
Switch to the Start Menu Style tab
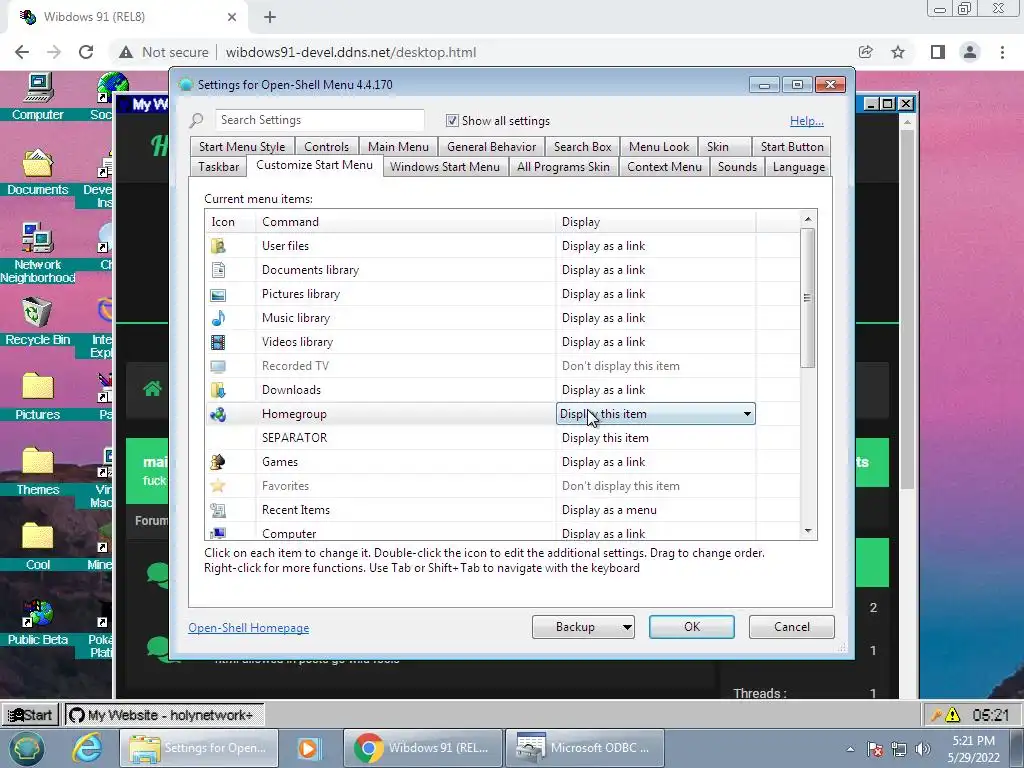(x=242, y=147)
